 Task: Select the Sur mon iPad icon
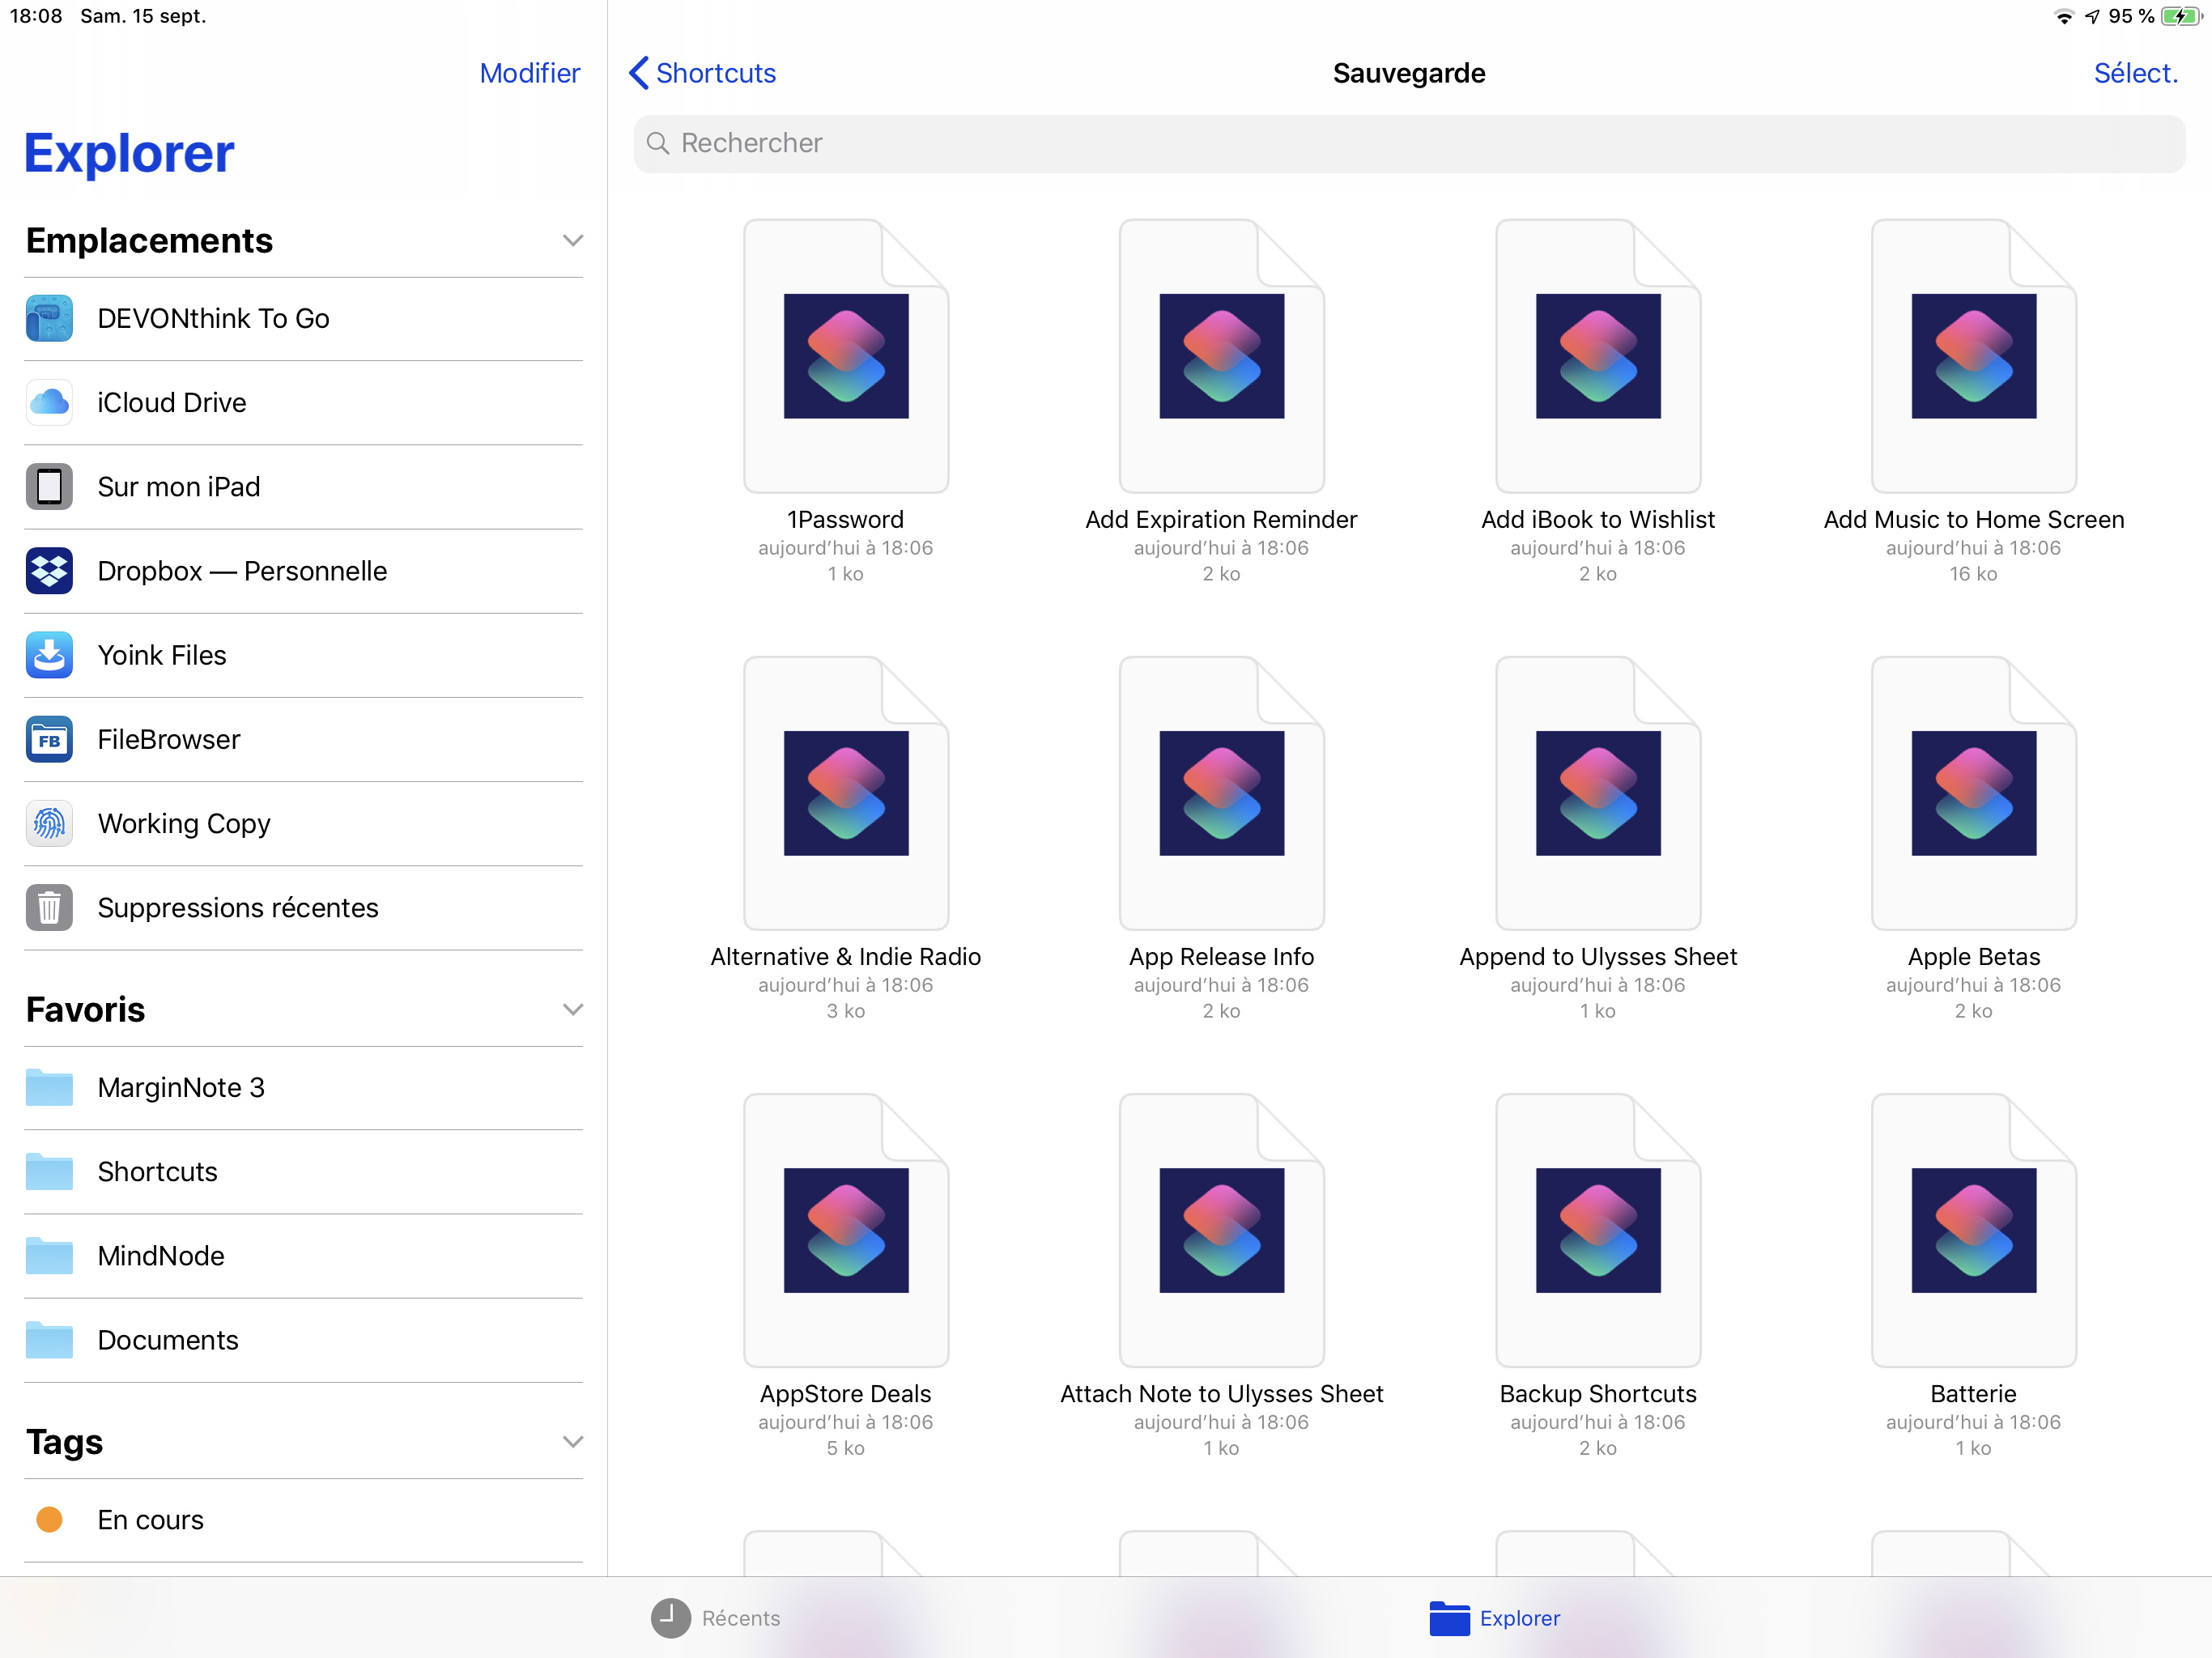(49, 487)
